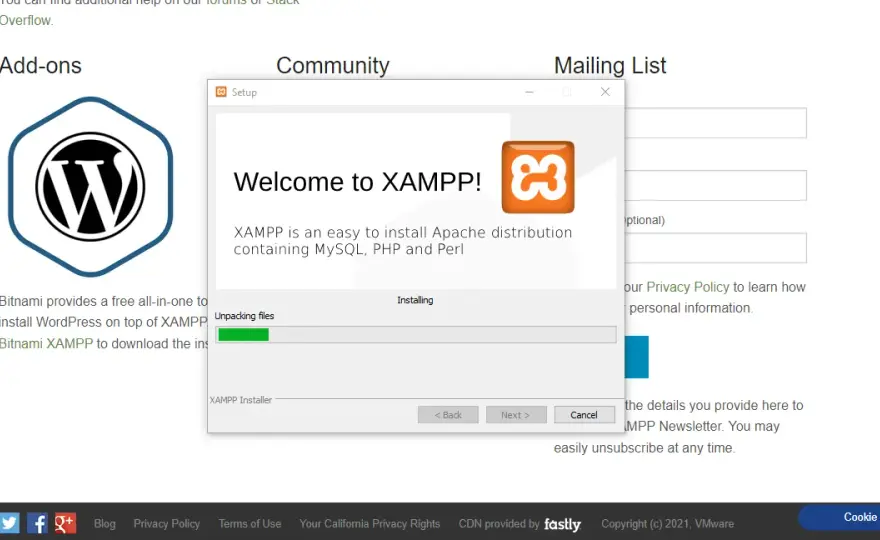Click the 'Welcome to XAMPP!' heading
The width and height of the screenshot is (880, 540).
(358, 182)
